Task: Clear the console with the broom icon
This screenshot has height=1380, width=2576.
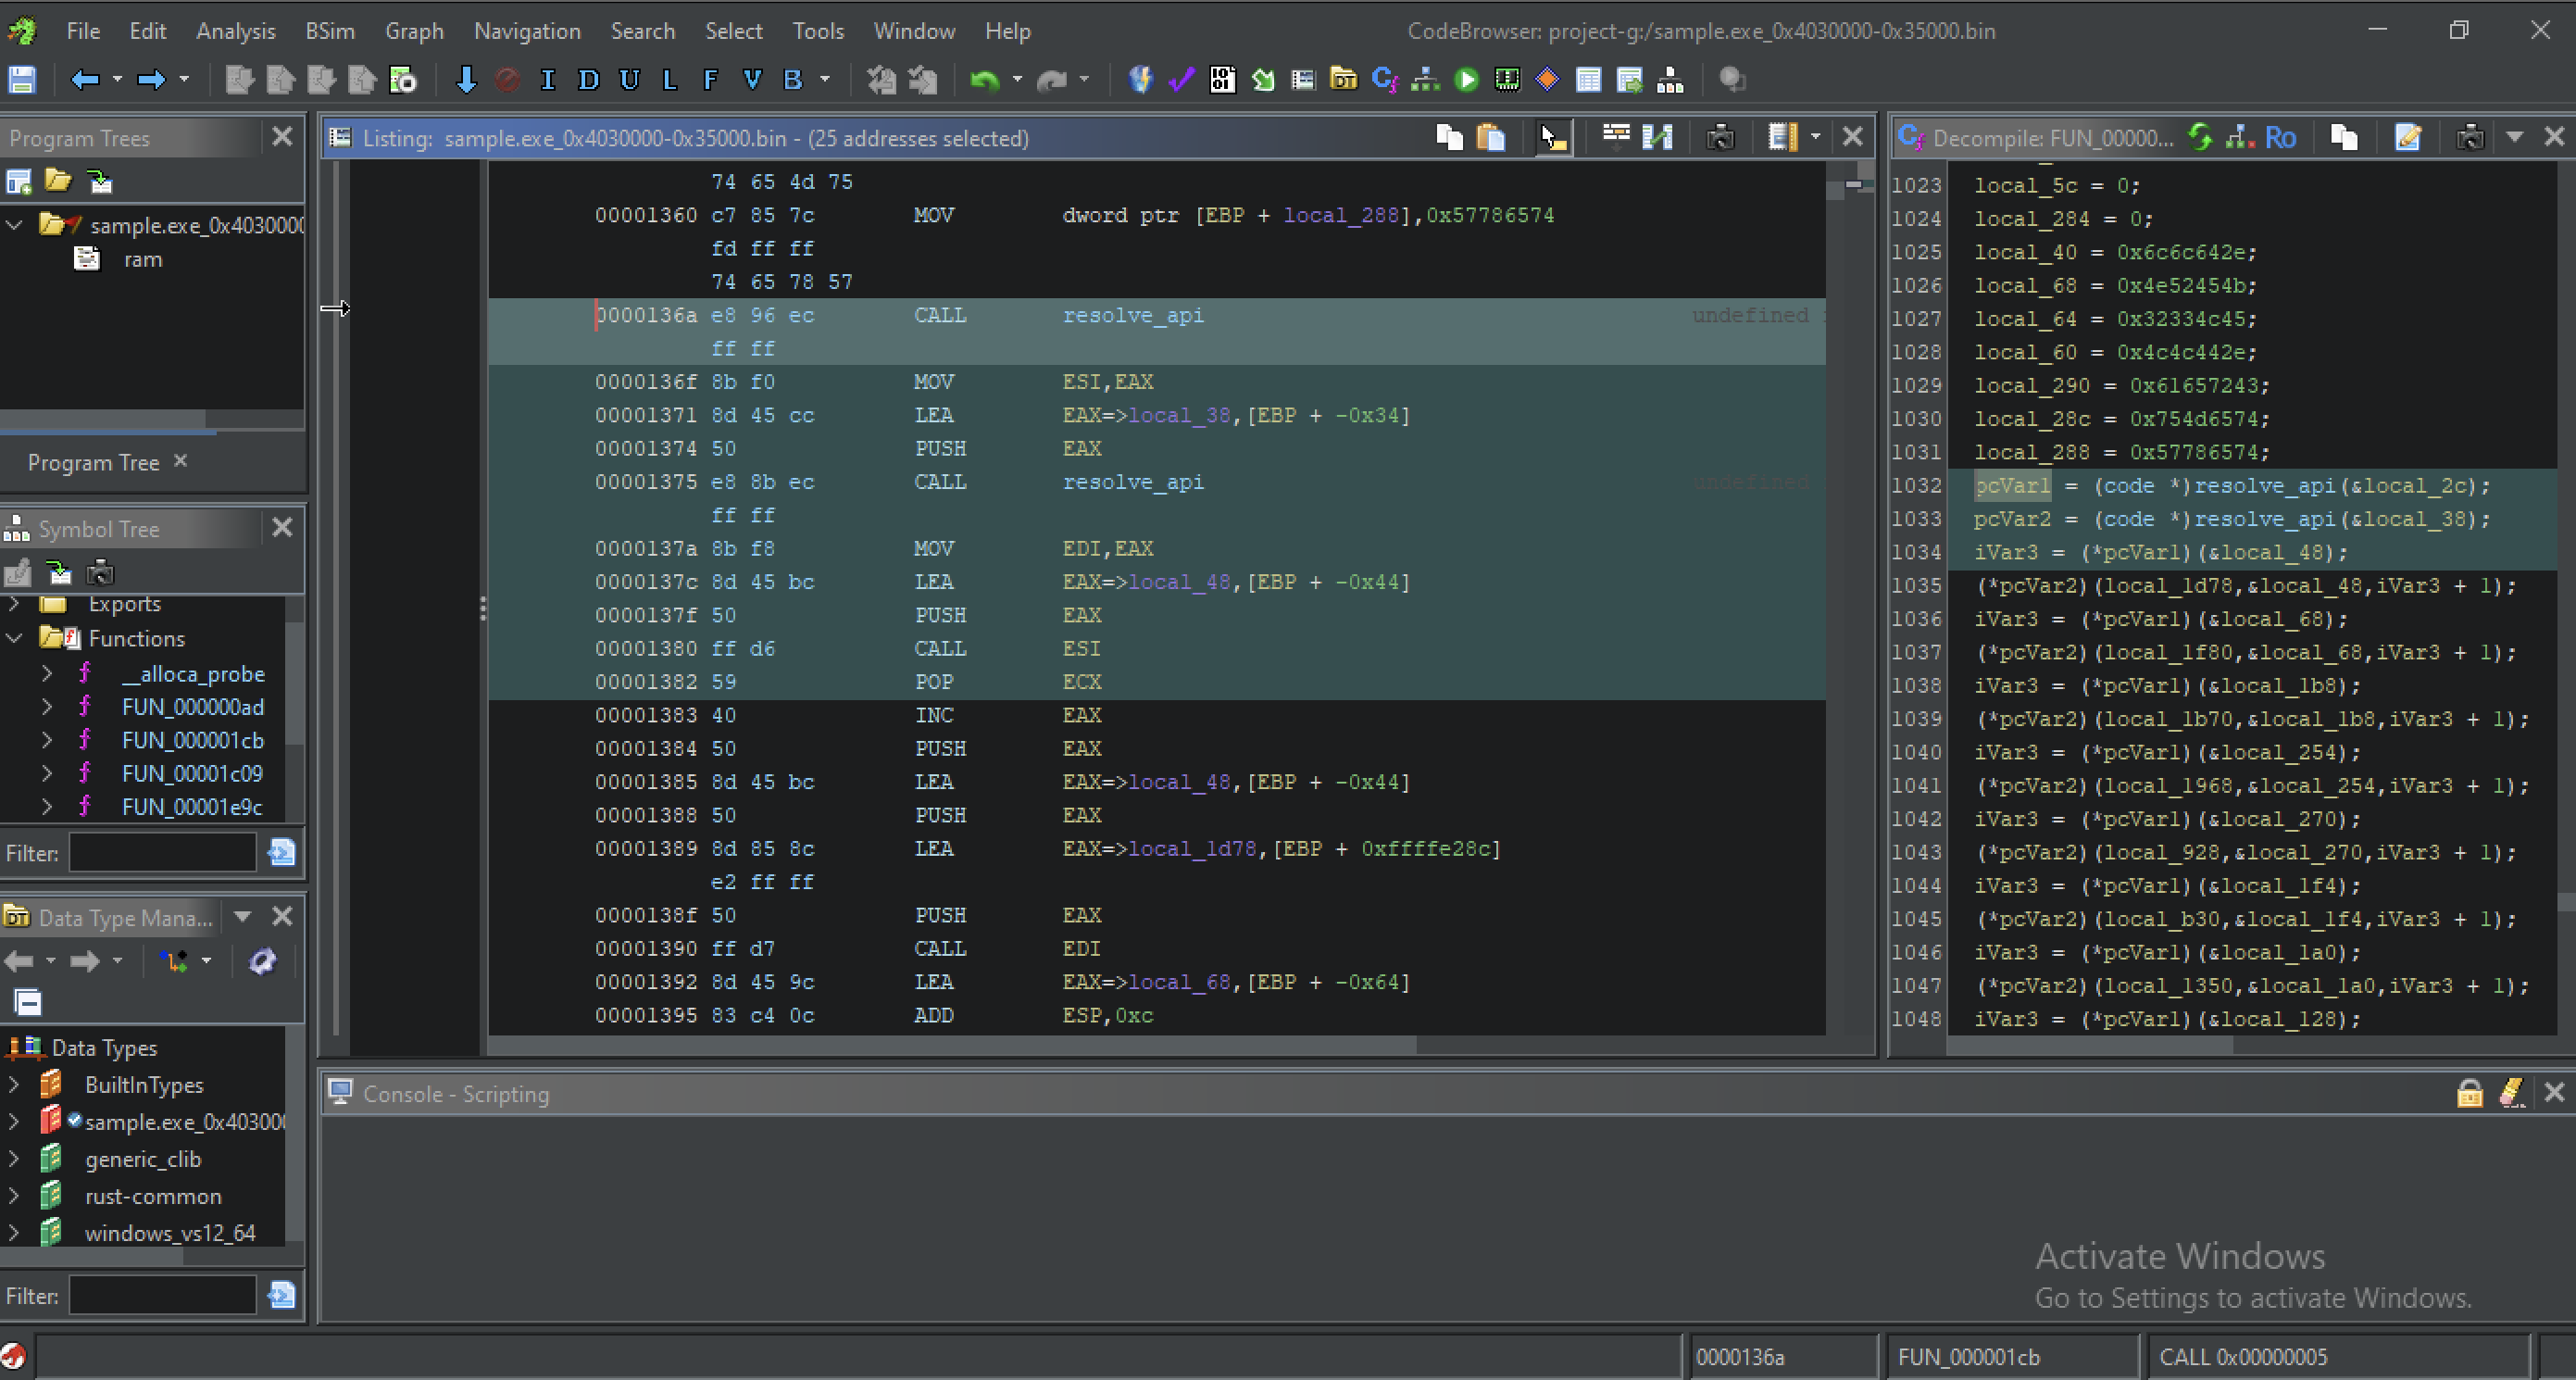Action: [x=2511, y=1093]
